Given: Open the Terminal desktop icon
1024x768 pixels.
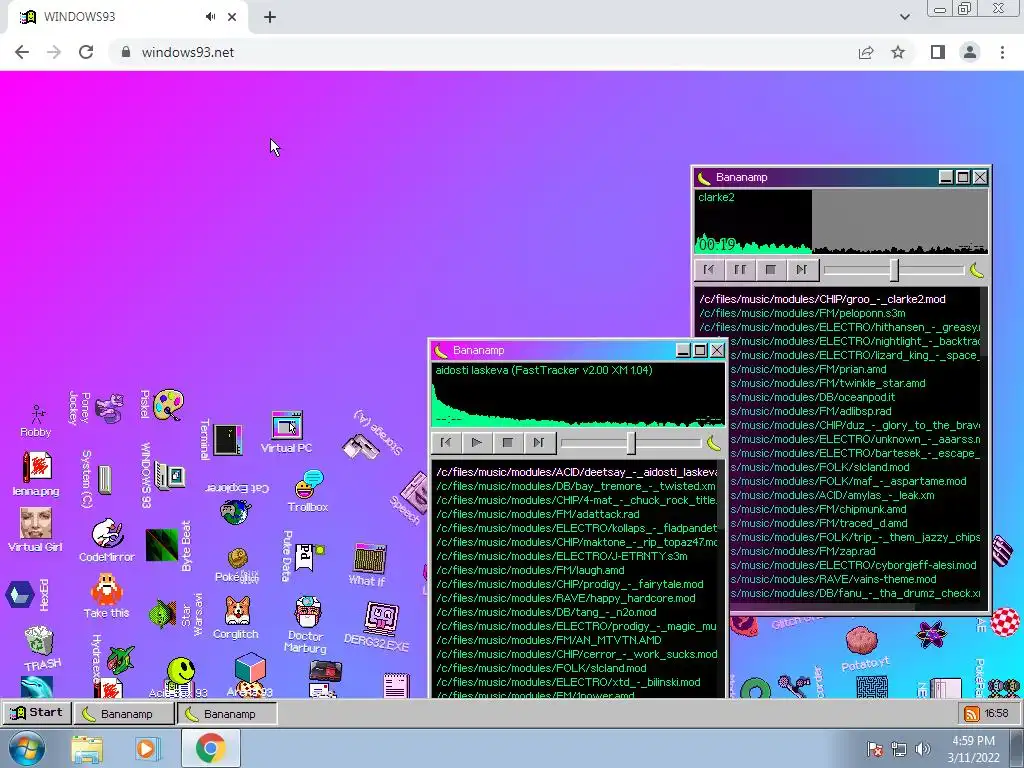Looking at the screenshot, I should [227, 439].
